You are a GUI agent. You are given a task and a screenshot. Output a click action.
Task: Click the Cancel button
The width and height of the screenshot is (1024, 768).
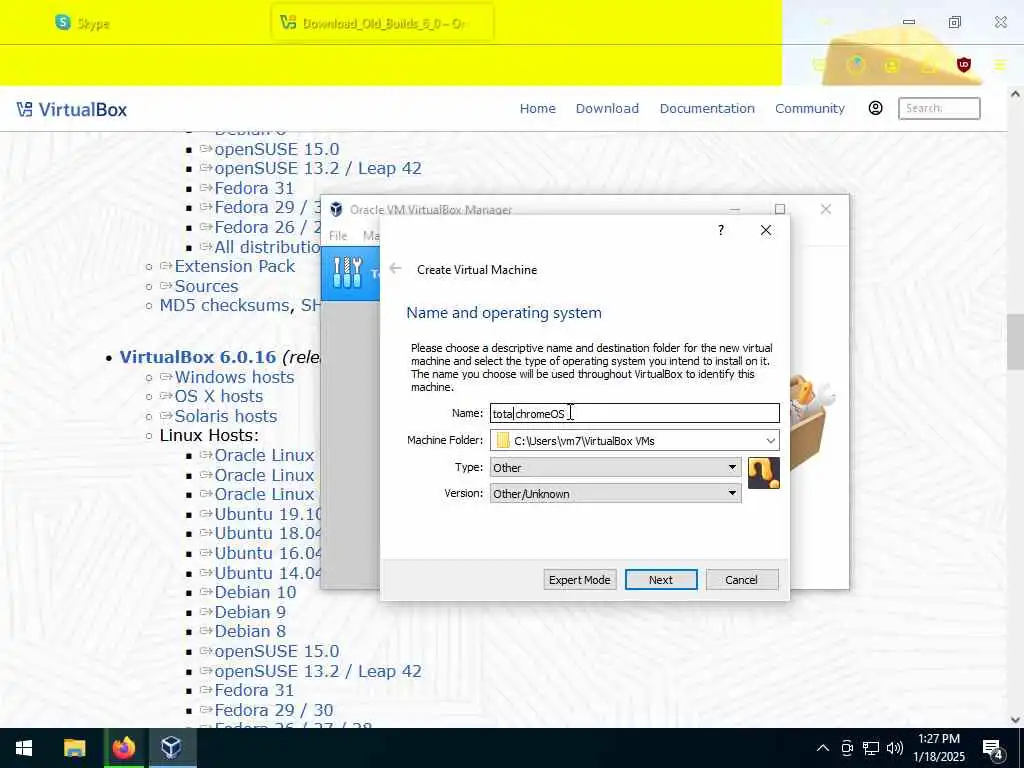[x=741, y=580]
